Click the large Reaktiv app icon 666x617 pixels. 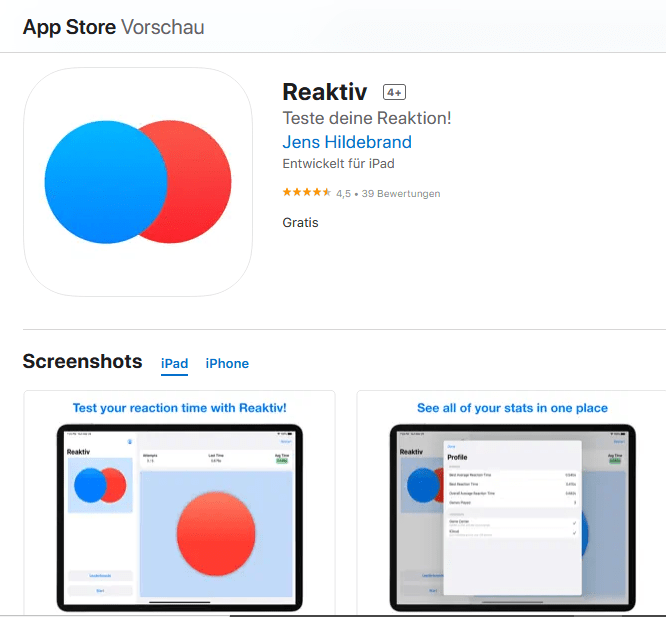coord(138,182)
